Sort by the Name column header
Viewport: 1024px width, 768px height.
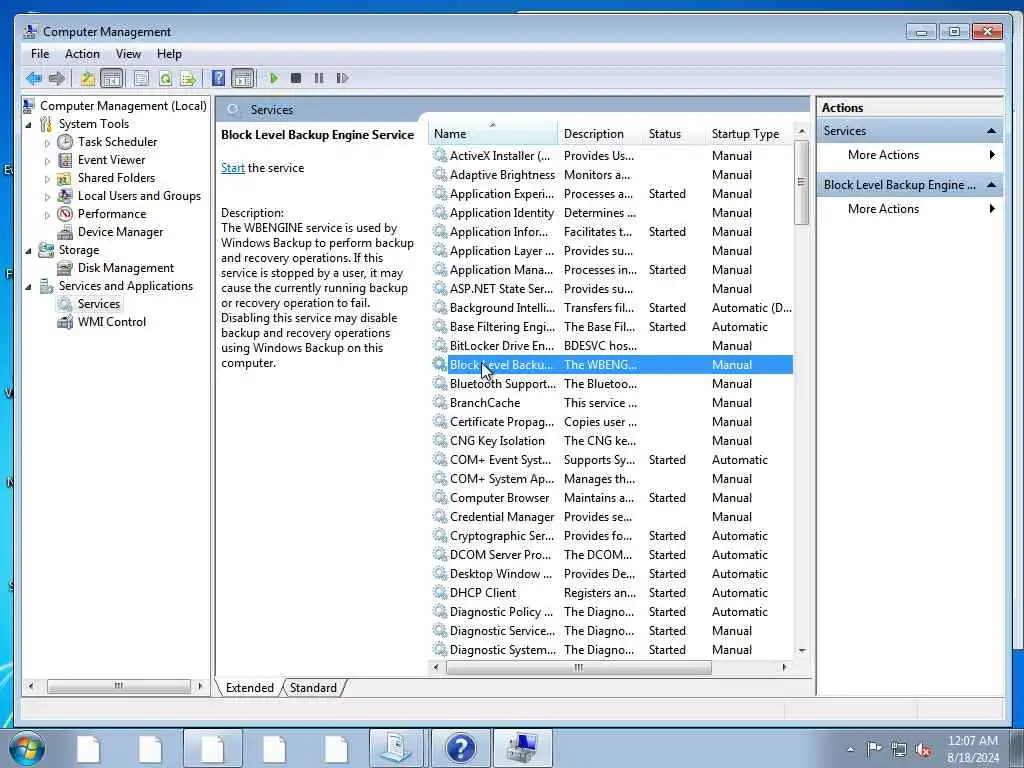493,134
